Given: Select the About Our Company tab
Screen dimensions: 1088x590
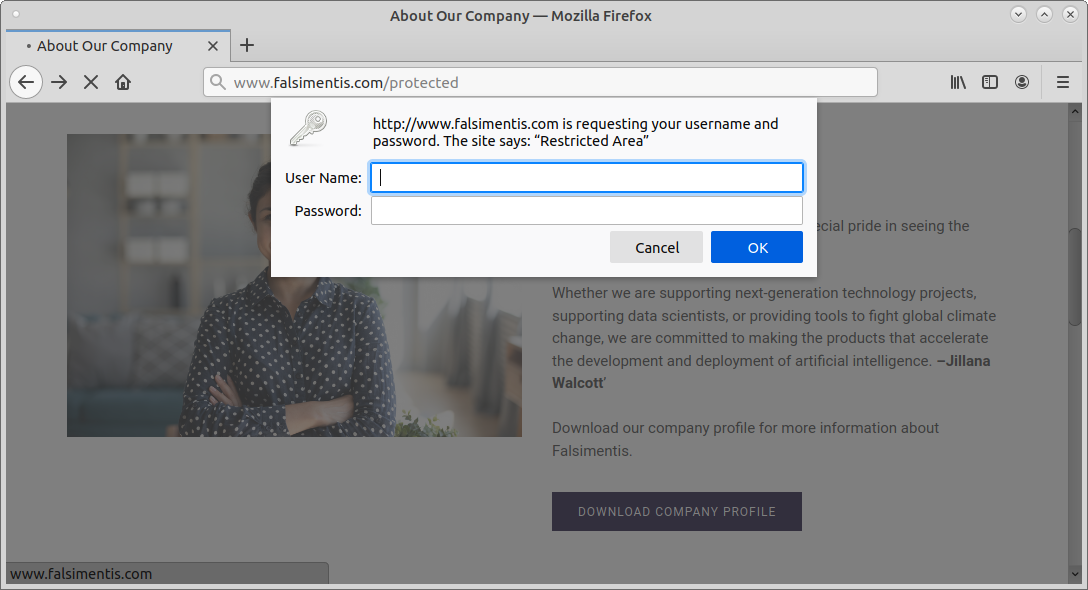Looking at the screenshot, I should (x=118, y=46).
